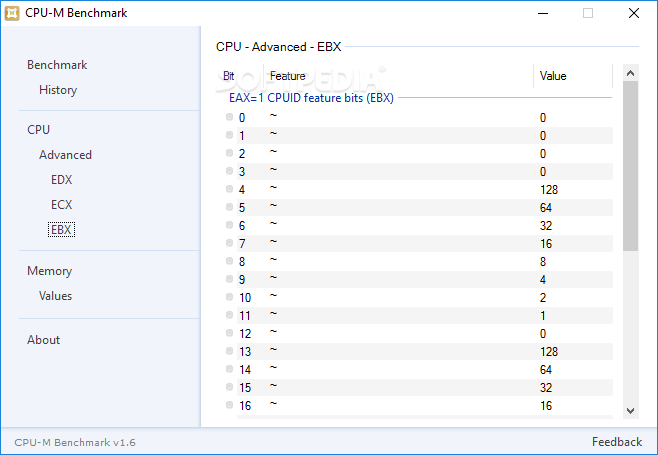Click the bullet icon for bit 5
Viewport: 658px width, 455px height.
[x=230, y=207]
